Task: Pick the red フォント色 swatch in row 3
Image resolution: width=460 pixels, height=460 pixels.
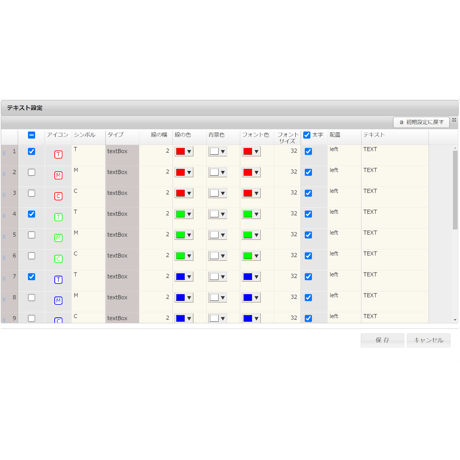Action: tap(248, 193)
